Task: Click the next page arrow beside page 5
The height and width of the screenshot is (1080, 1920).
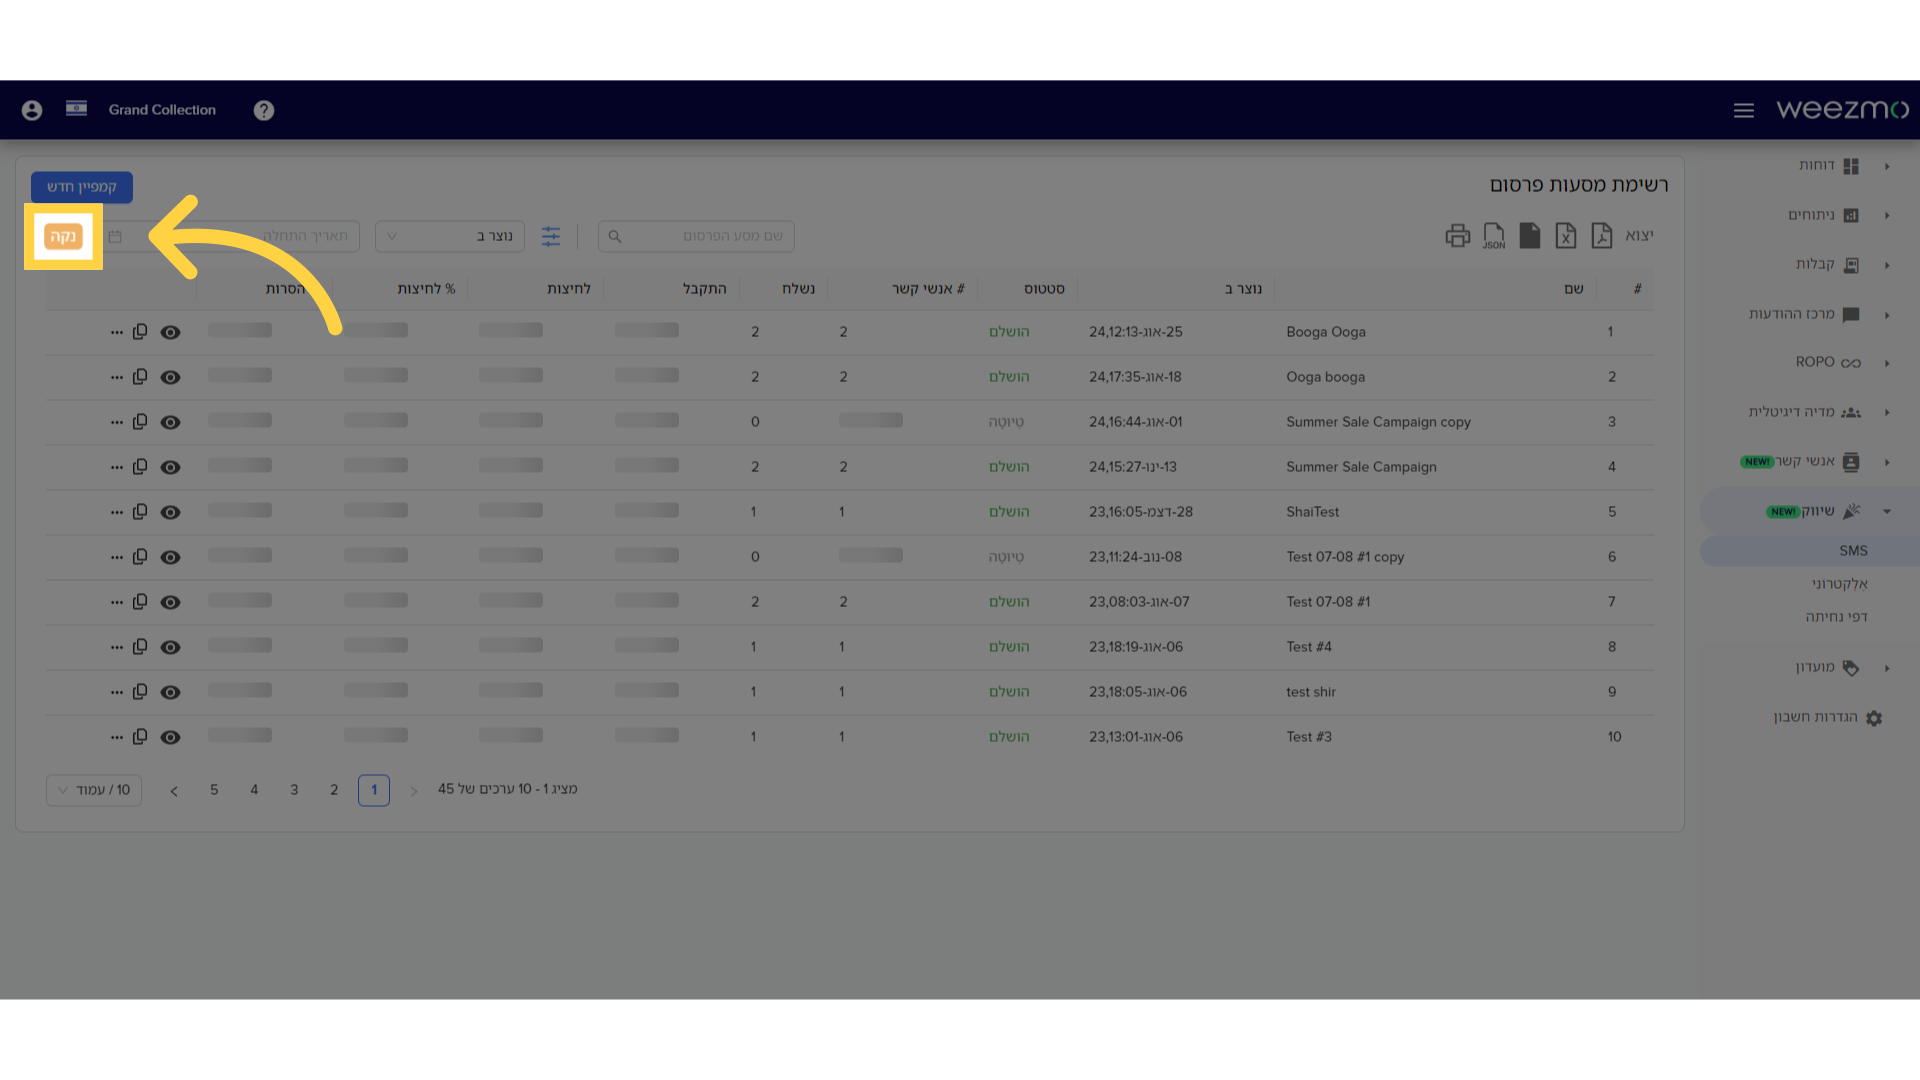Action: tap(174, 791)
